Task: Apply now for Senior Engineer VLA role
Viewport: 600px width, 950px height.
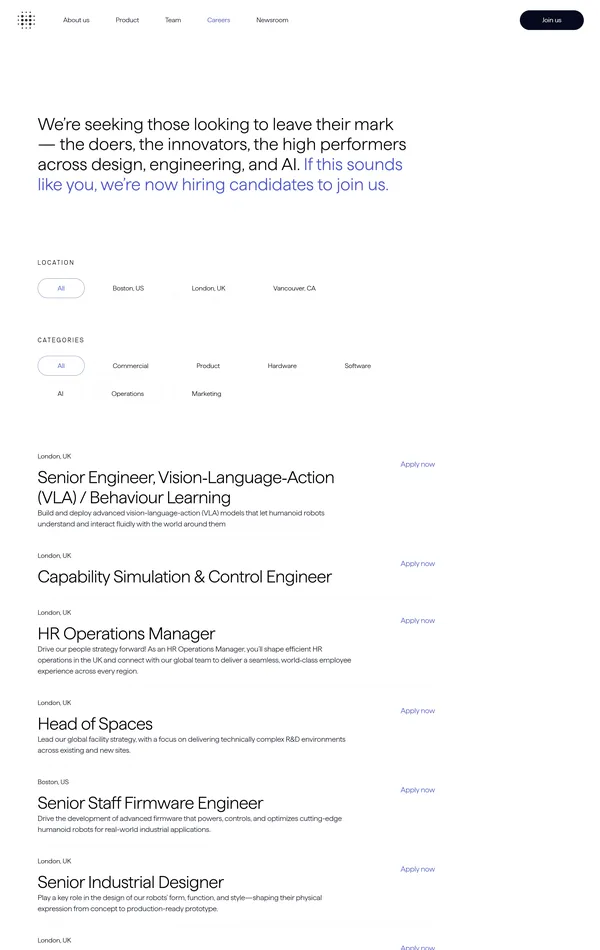Action: point(417,464)
